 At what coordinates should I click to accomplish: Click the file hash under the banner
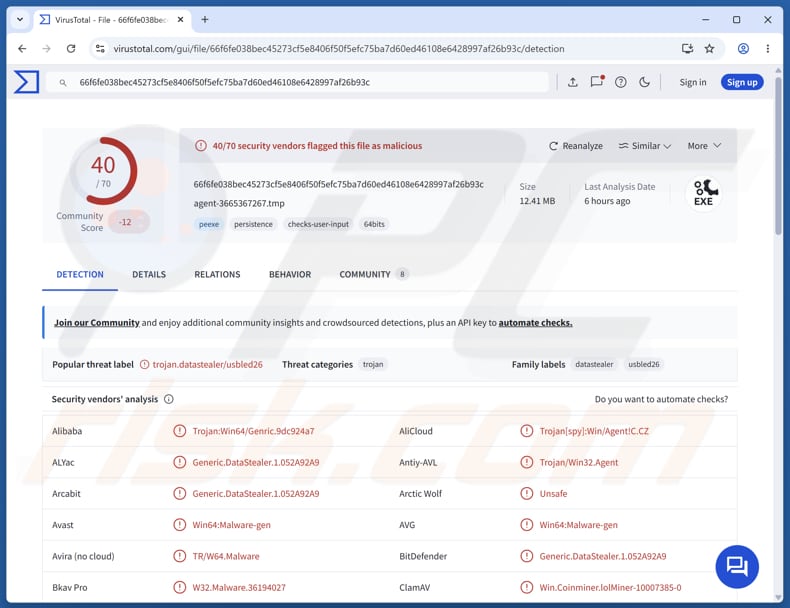click(339, 184)
